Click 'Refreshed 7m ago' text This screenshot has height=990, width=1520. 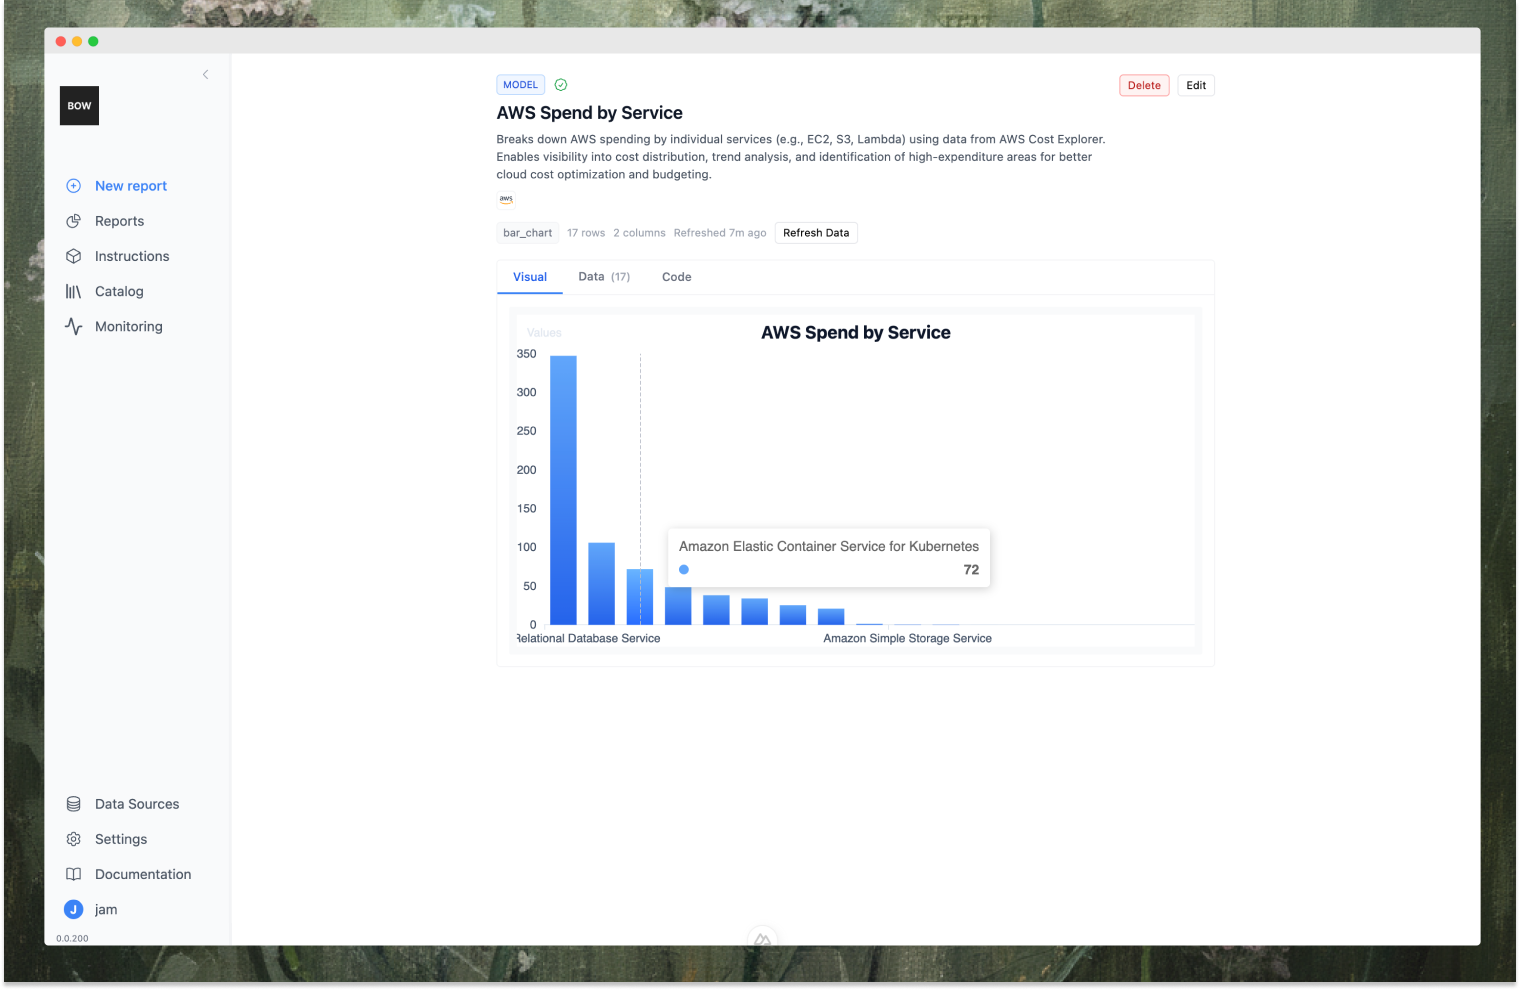(720, 233)
